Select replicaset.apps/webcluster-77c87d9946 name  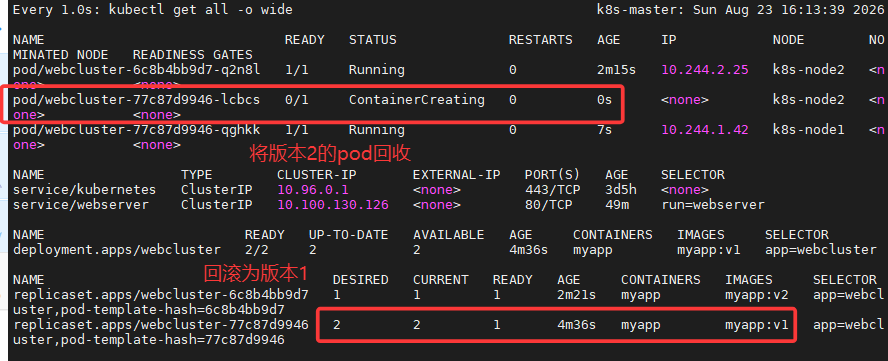click(161, 325)
